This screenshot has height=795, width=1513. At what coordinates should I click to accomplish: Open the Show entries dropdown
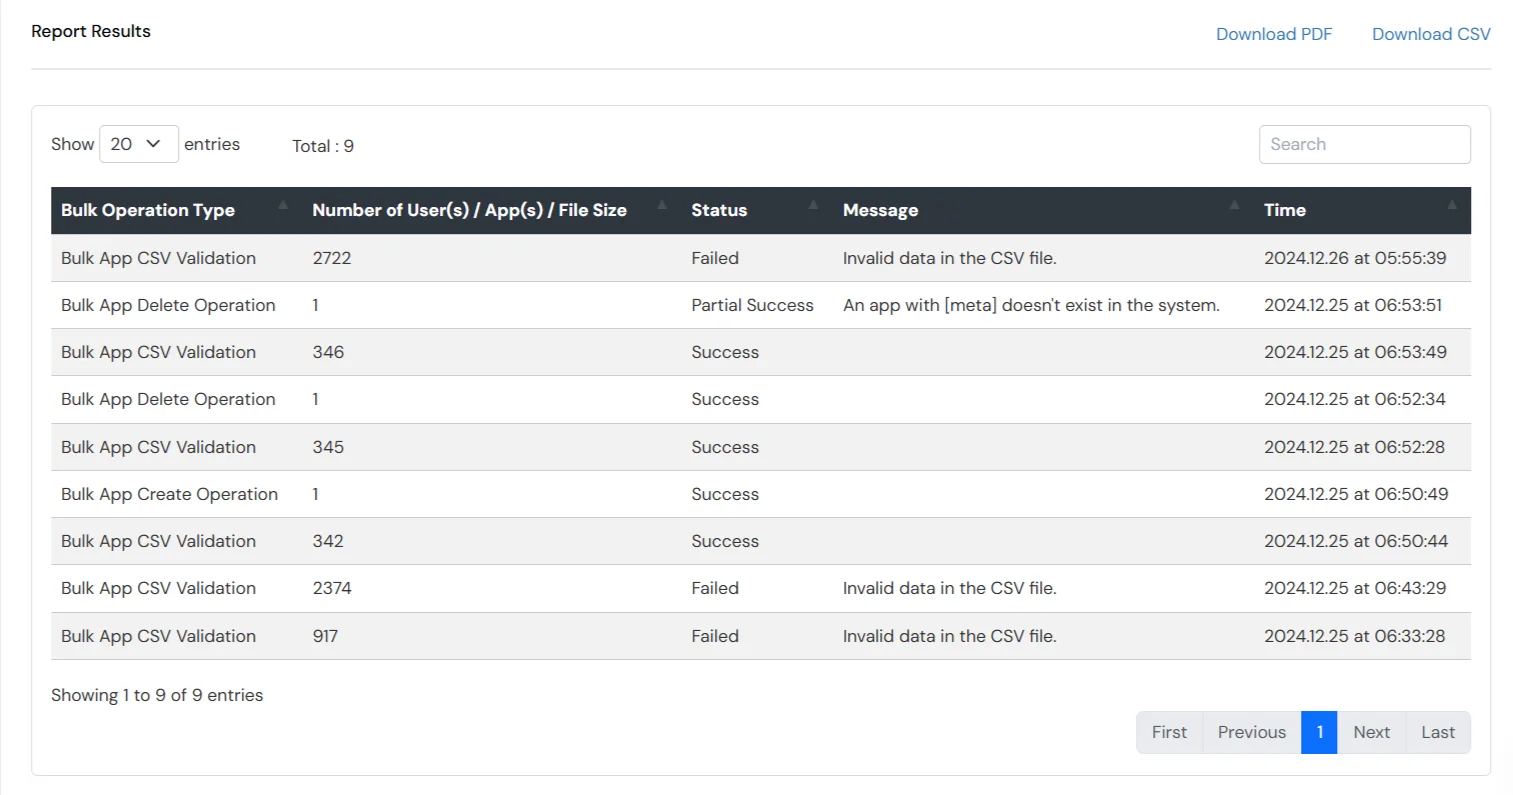(x=138, y=143)
